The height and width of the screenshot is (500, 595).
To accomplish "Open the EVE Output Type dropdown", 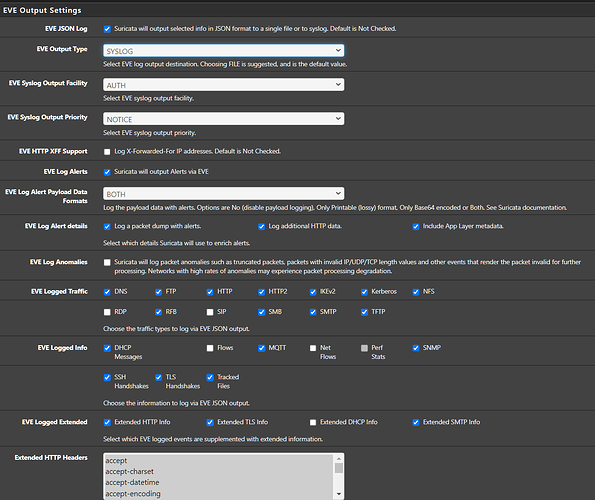I will tap(224, 50).
